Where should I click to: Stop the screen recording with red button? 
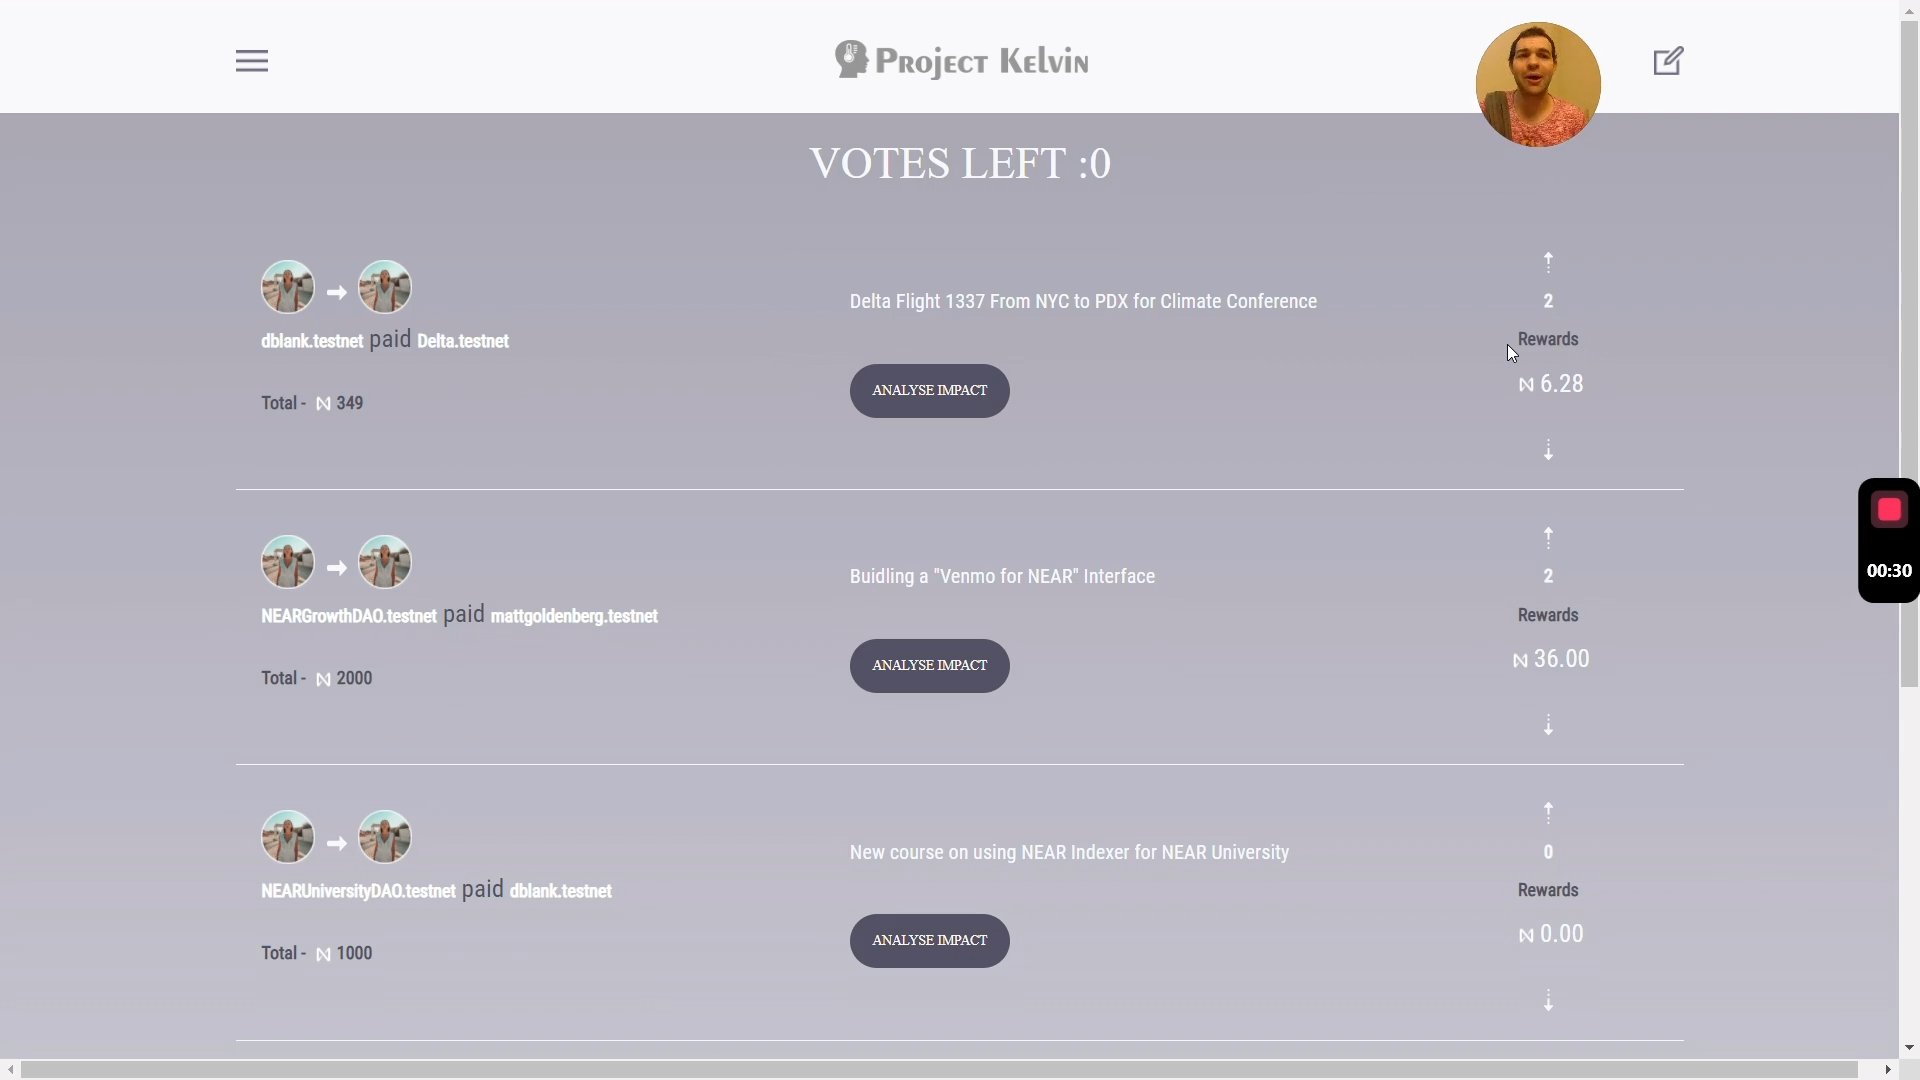tap(1889, 510)
